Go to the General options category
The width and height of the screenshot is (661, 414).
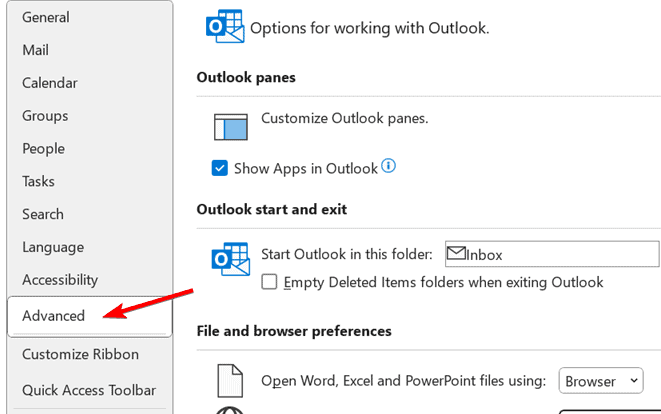tap(46, 17)
